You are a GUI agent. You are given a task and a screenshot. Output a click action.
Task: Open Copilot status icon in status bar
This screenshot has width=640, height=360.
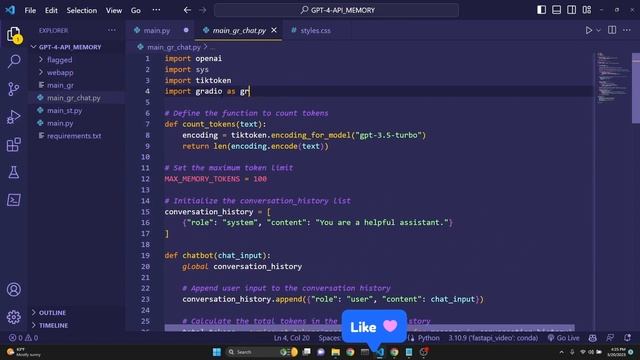(593, 338)
